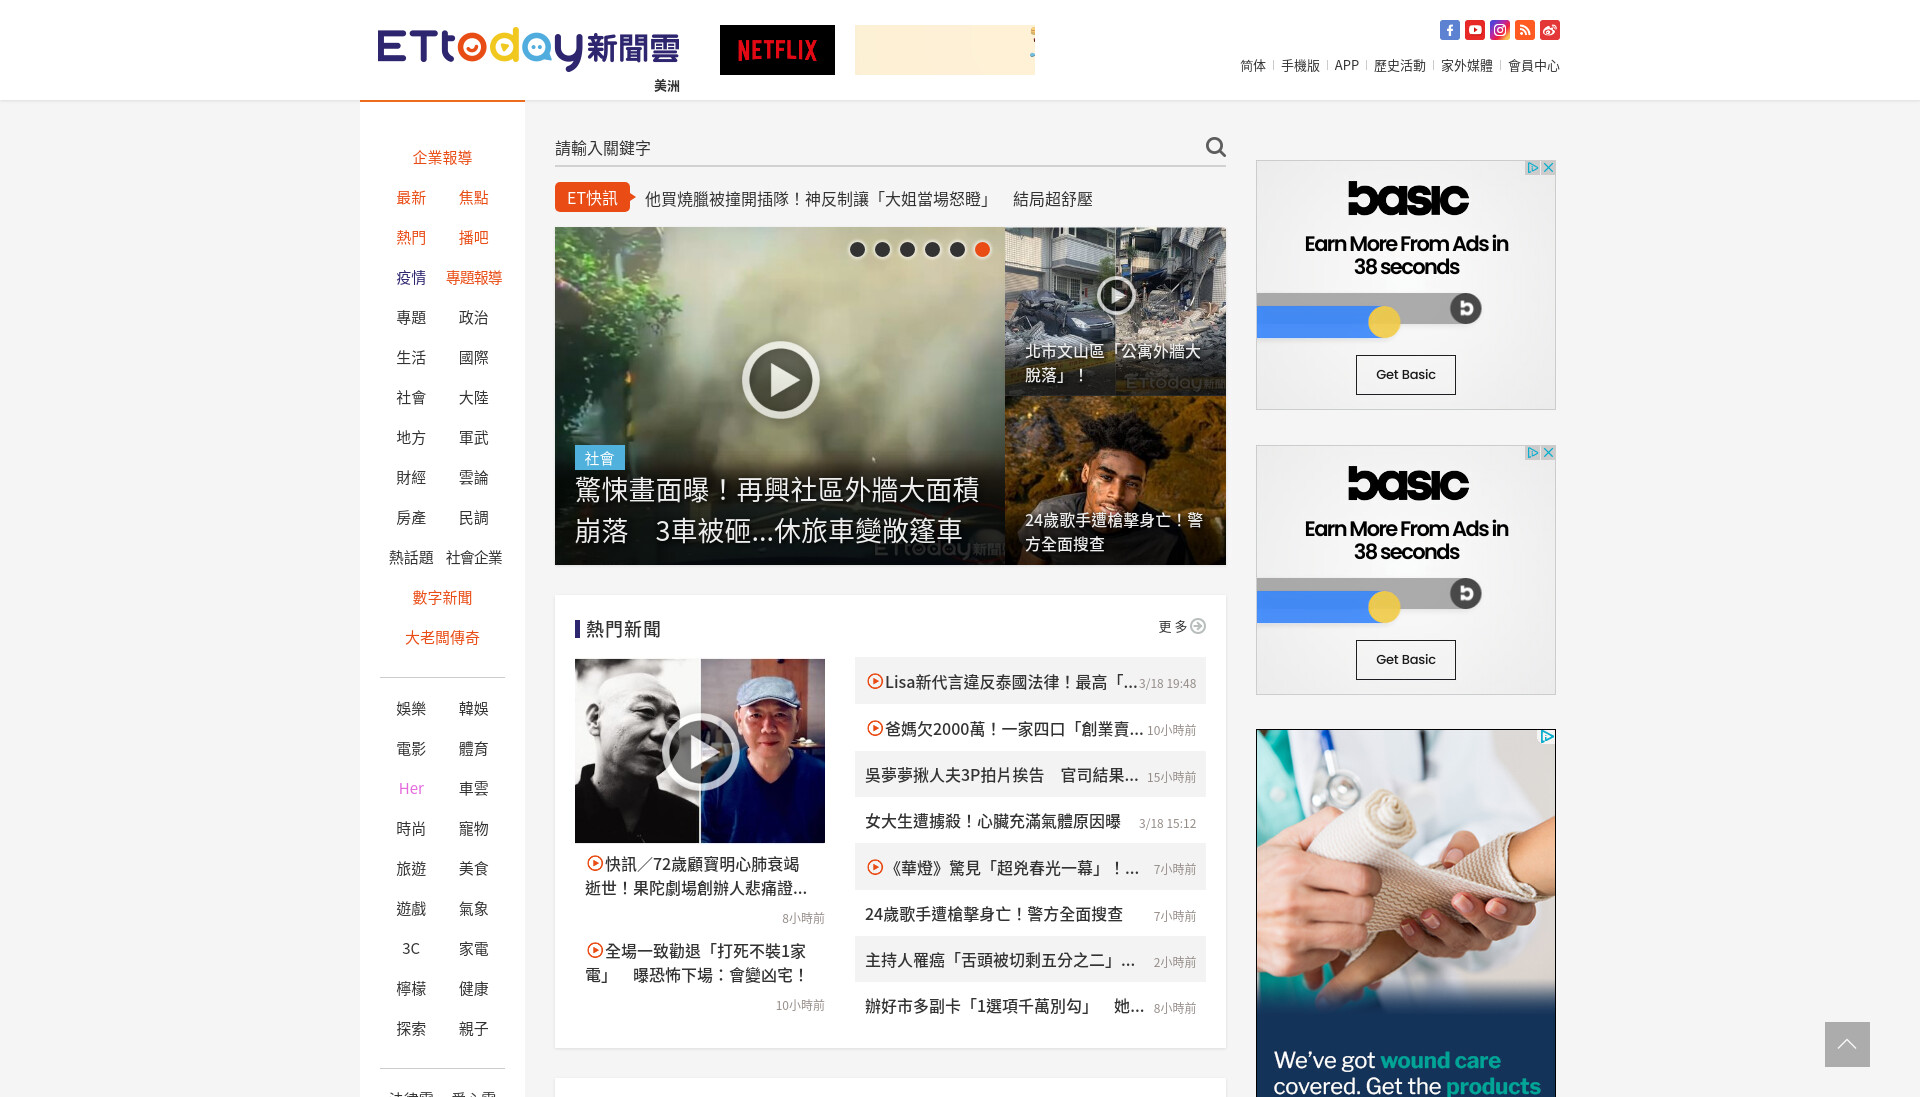Screen dimensions: 1920x1097
Task: Click the Netflix banner
Action: point(777,50)
